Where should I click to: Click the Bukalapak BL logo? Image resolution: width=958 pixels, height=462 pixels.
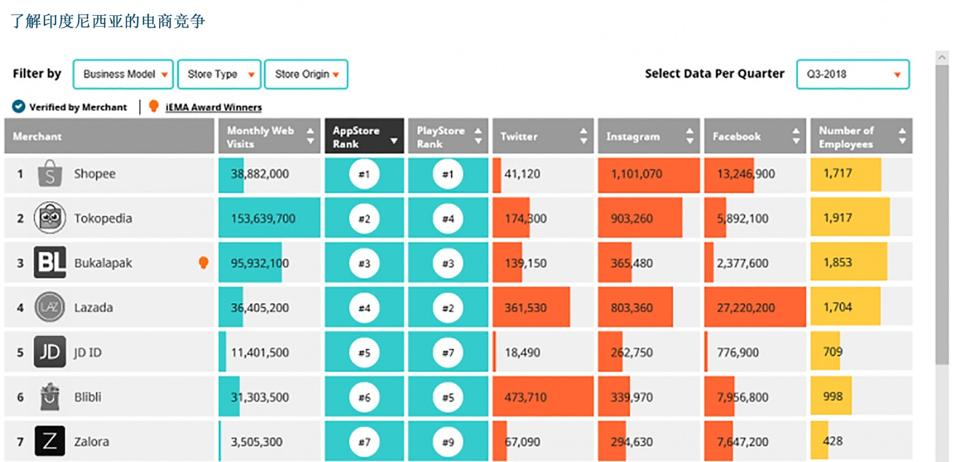tap(50, 263)
